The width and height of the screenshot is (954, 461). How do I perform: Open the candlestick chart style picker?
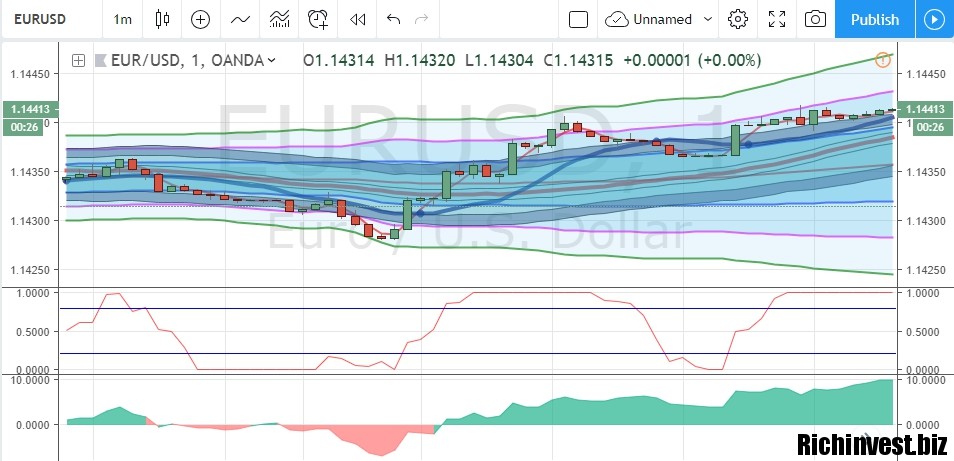[163, 19]
